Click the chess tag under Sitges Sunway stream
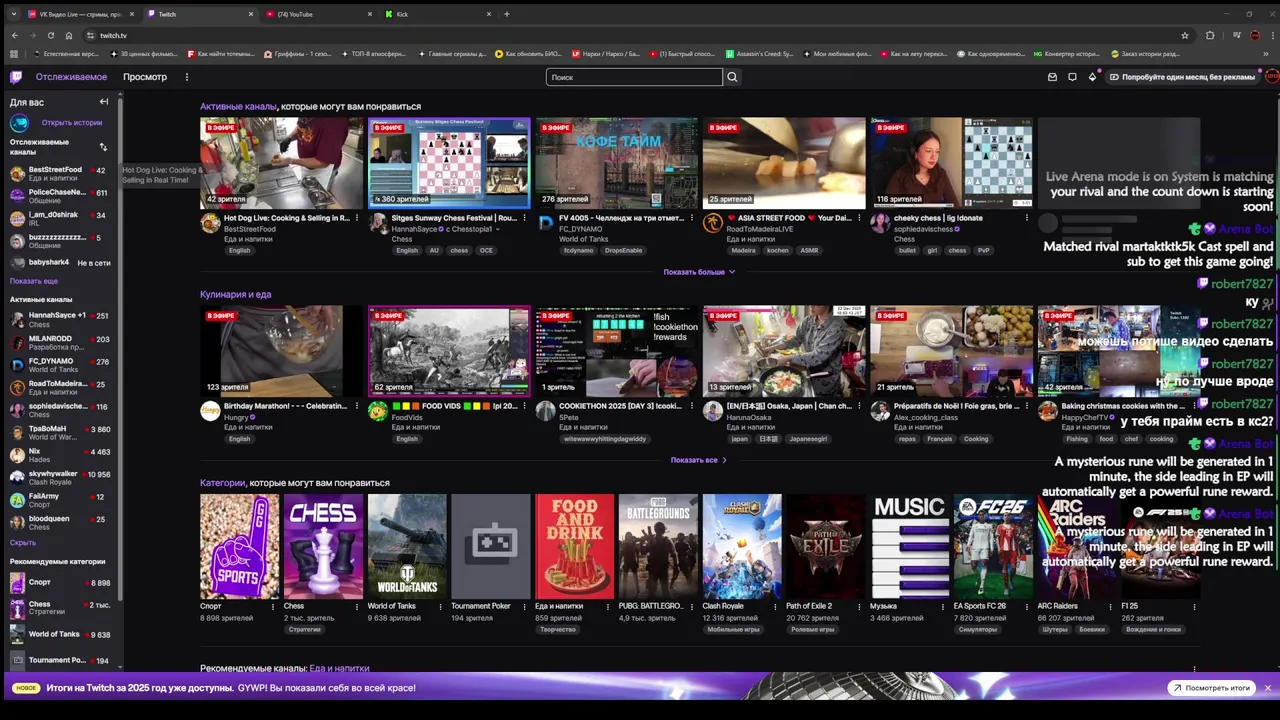Image resolution: width=1280 pixels, height=720 pixels. [459, 250]
